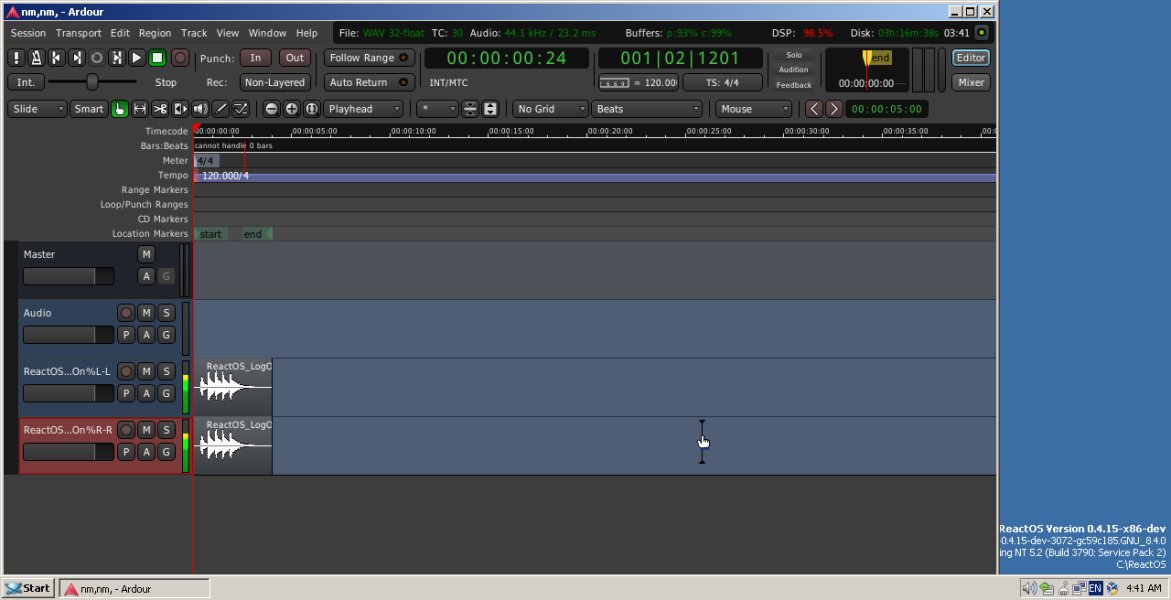Nudge earlier using the left arrow button

814,109
